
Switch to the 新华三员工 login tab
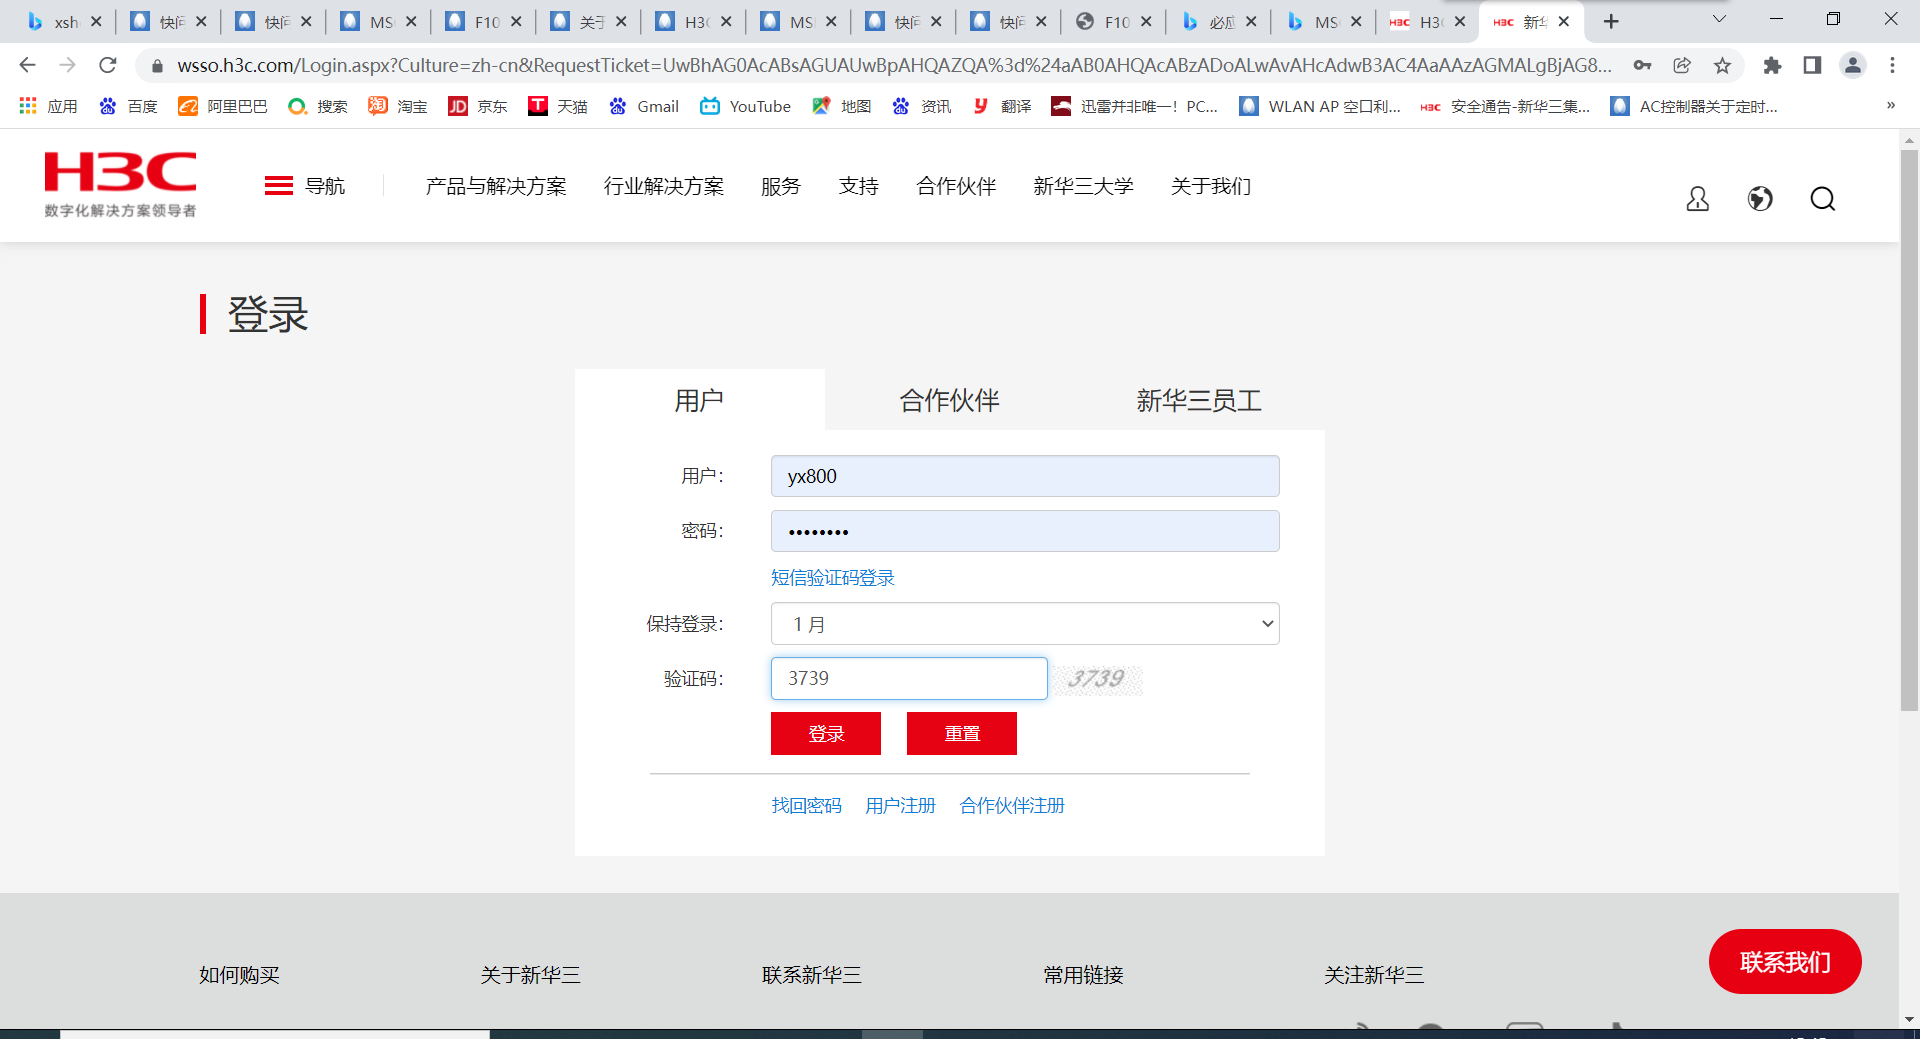pos(1199,400)
